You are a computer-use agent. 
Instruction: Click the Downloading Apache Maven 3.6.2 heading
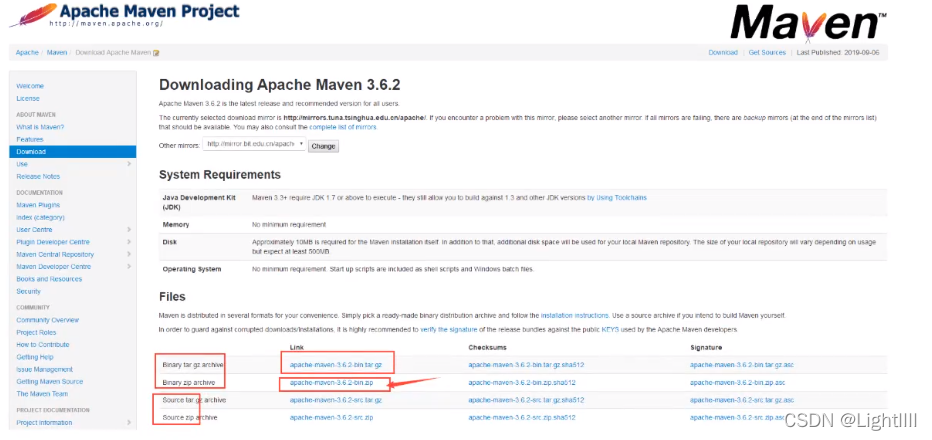[280, 85]
